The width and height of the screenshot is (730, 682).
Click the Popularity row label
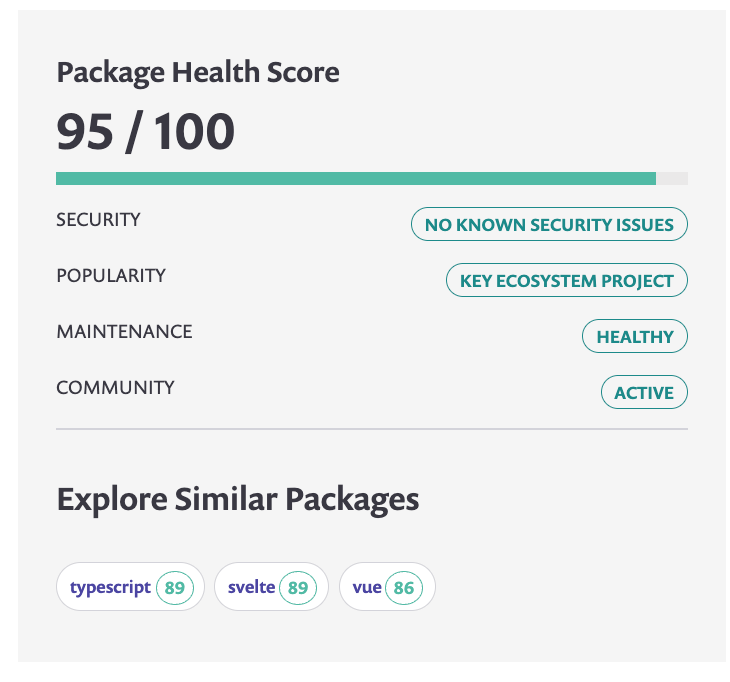click(x=111, y=275)
